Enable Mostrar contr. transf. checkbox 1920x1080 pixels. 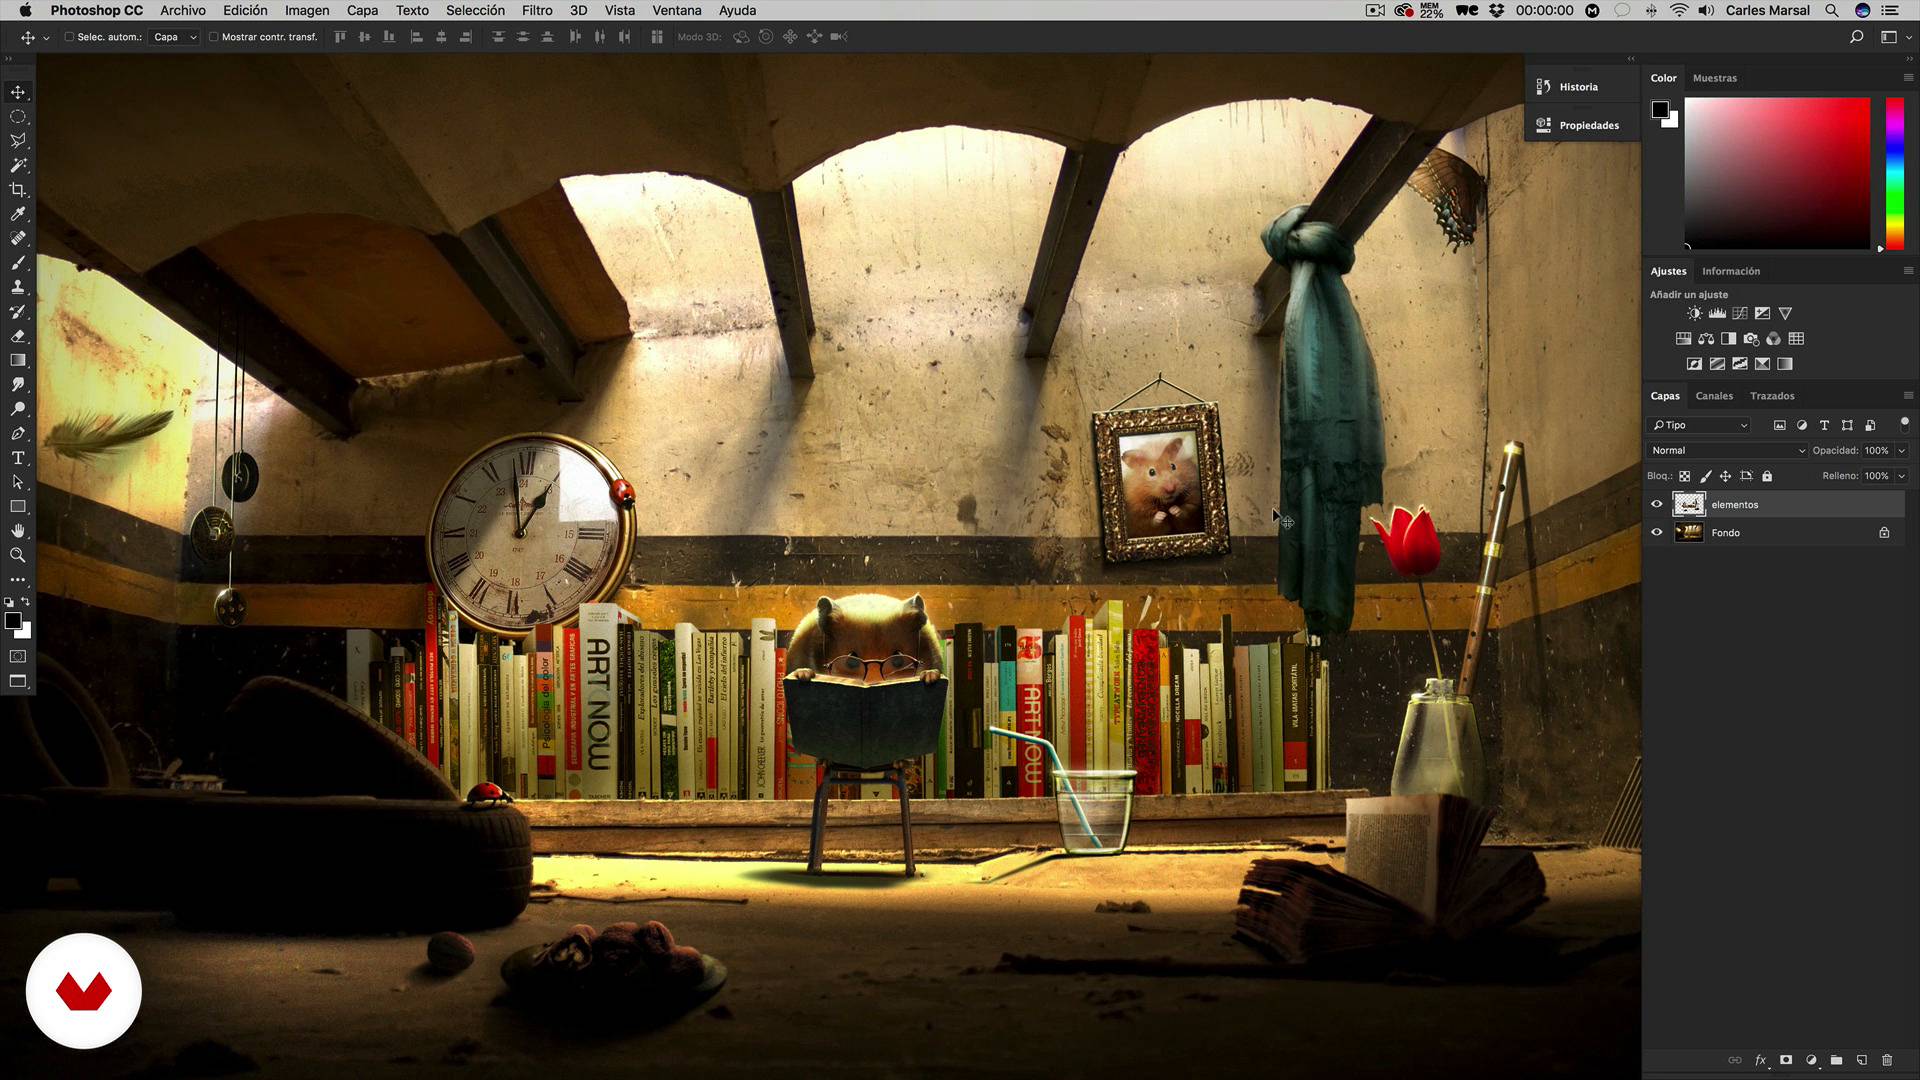pos(213,37)
